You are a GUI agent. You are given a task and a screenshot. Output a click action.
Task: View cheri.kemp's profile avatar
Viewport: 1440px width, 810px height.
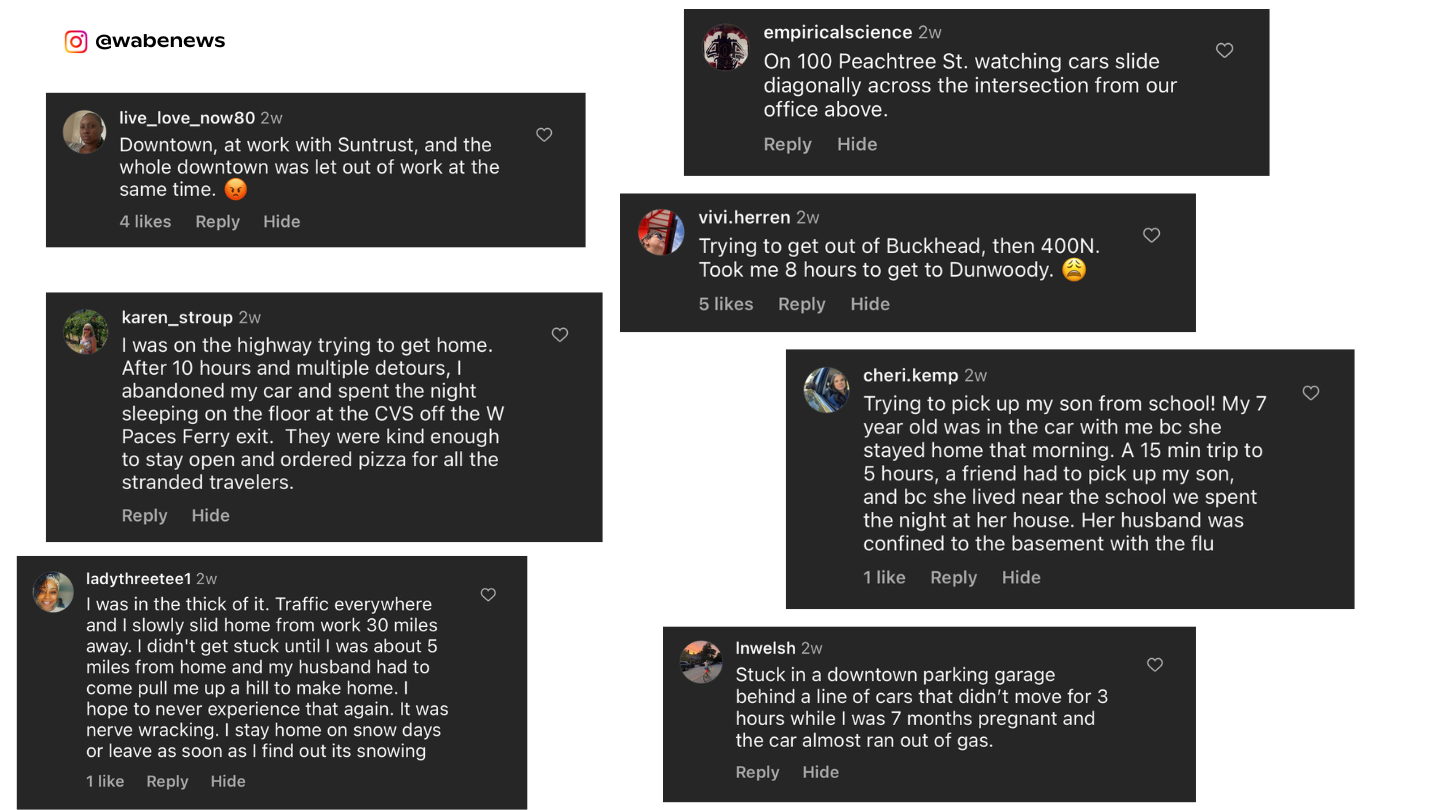pyautogui.click(x=827, y=390)
